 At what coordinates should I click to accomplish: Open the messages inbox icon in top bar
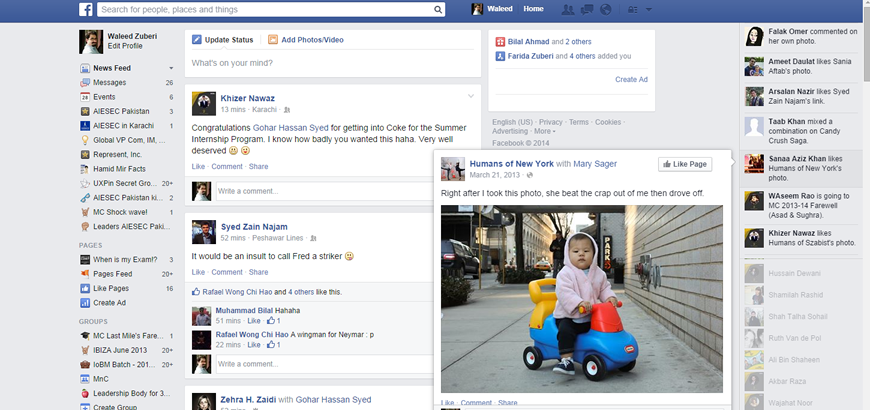pyautogui.click(x=586, y=10)
